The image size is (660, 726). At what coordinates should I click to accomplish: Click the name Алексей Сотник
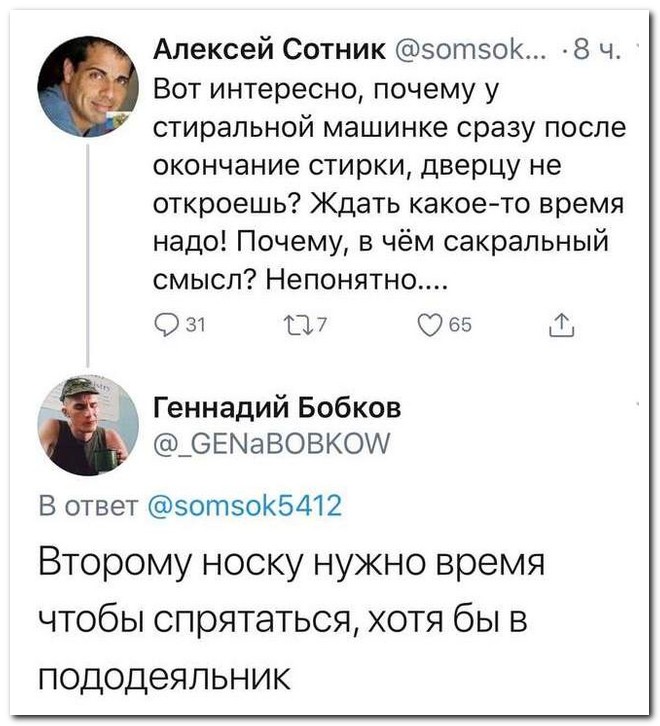271,51
